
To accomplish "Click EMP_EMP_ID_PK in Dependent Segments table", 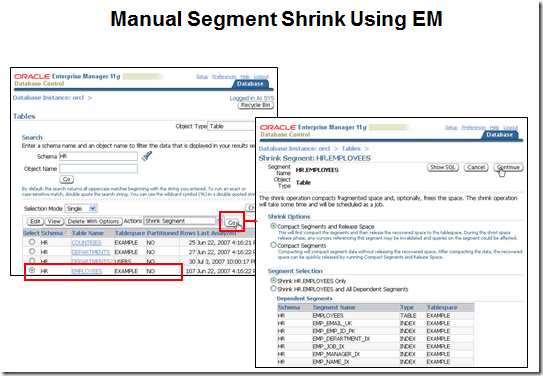I will (x=334, y=331).
